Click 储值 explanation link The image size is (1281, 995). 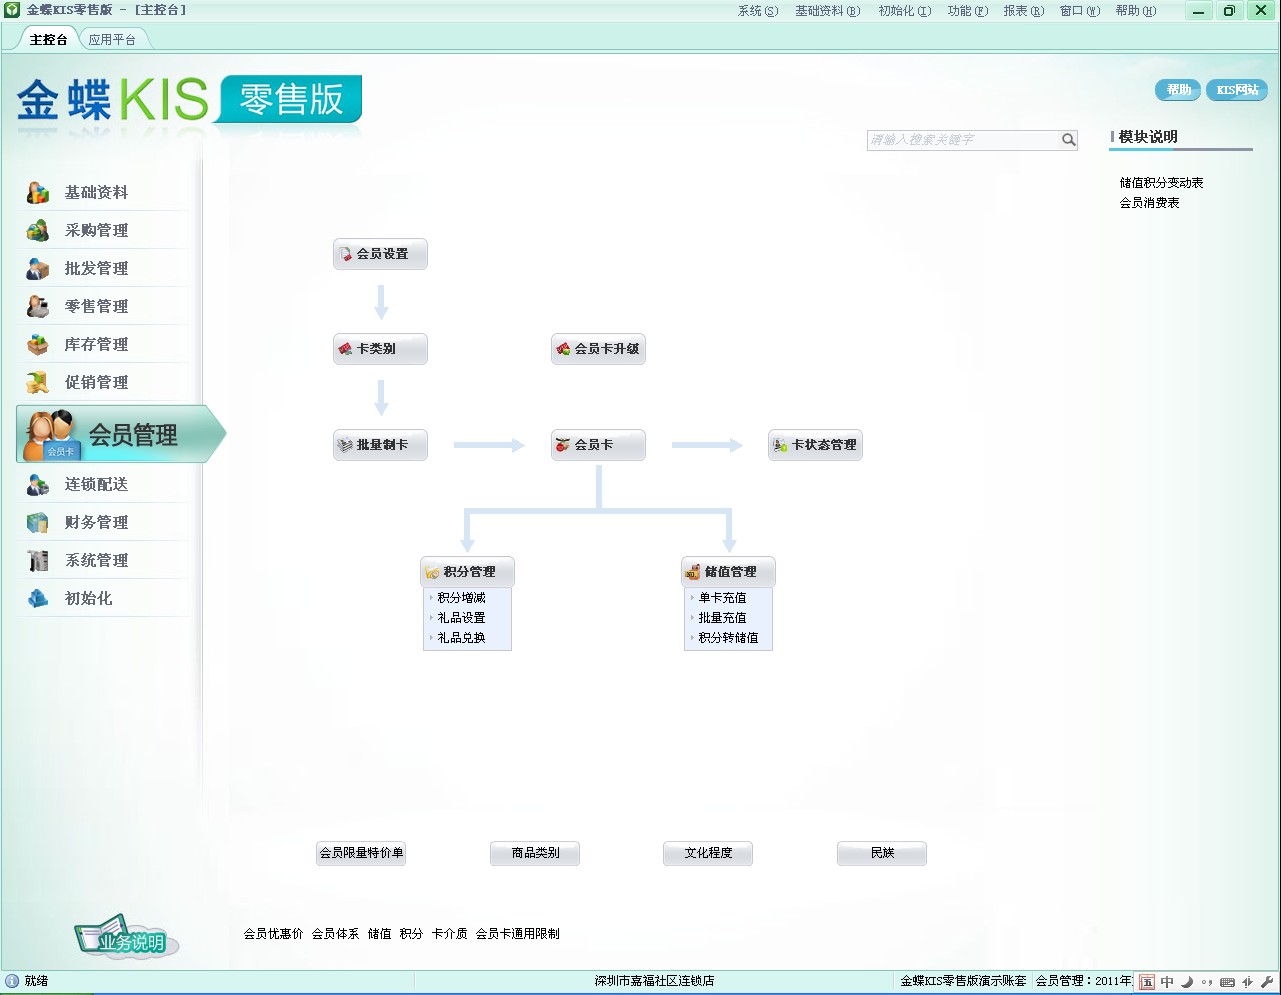pyautogui.click(x=379, y=934)
